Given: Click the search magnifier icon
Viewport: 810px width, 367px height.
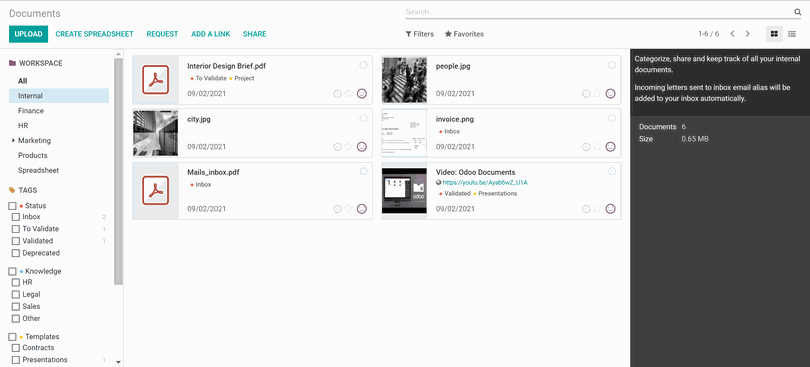Looking at the screenshot, I should (x=798, y=12).
